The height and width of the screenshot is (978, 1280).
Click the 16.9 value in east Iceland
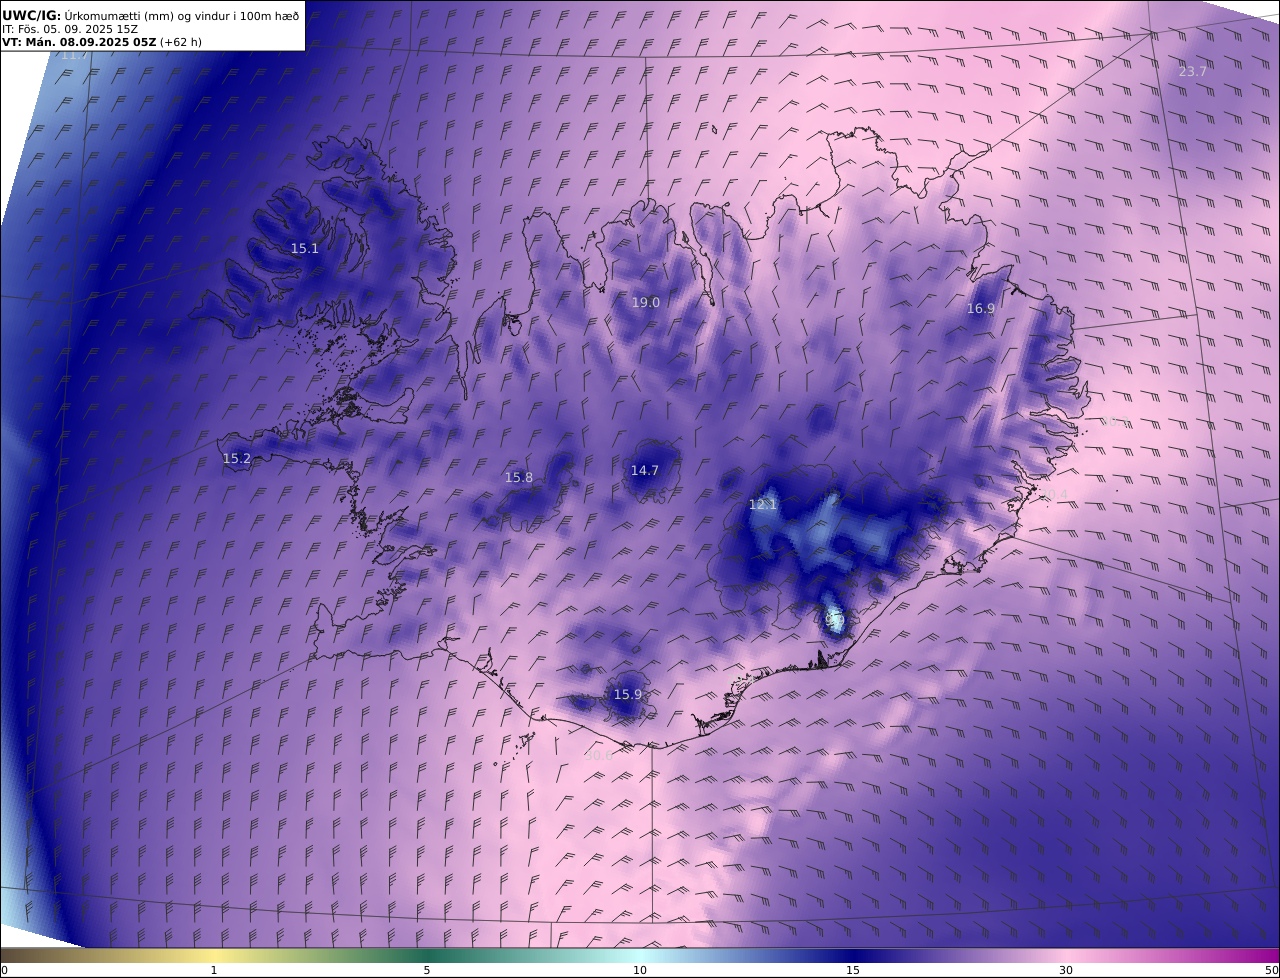[981, 308]
